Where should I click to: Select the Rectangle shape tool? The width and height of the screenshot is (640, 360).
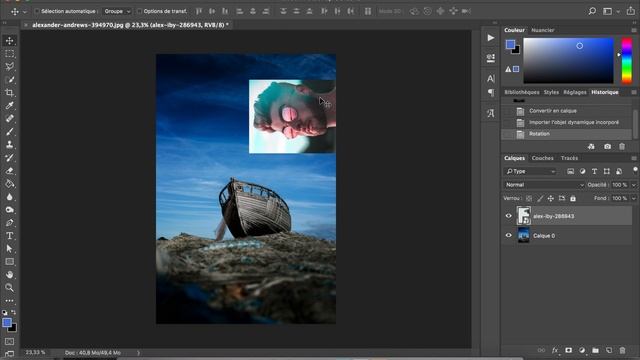click(x=9, y=262)
